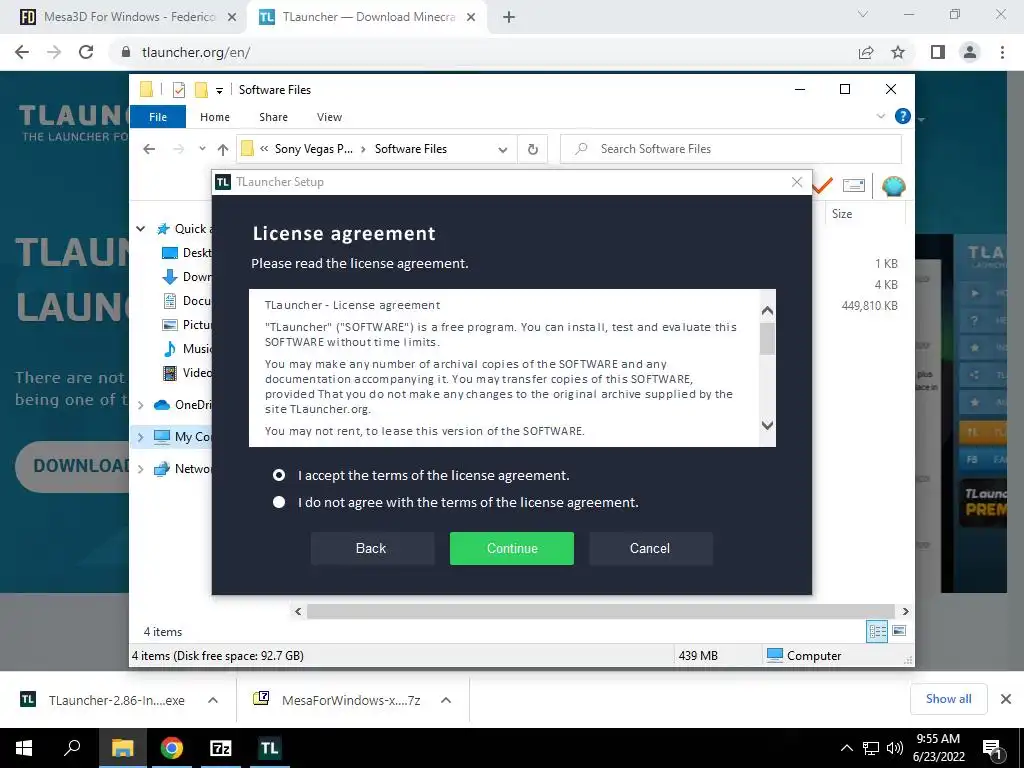Collapse the Quick access tree node
The width and height of the screenshot is (1024, 768).
pyautogui.click(x=141, y=229)
